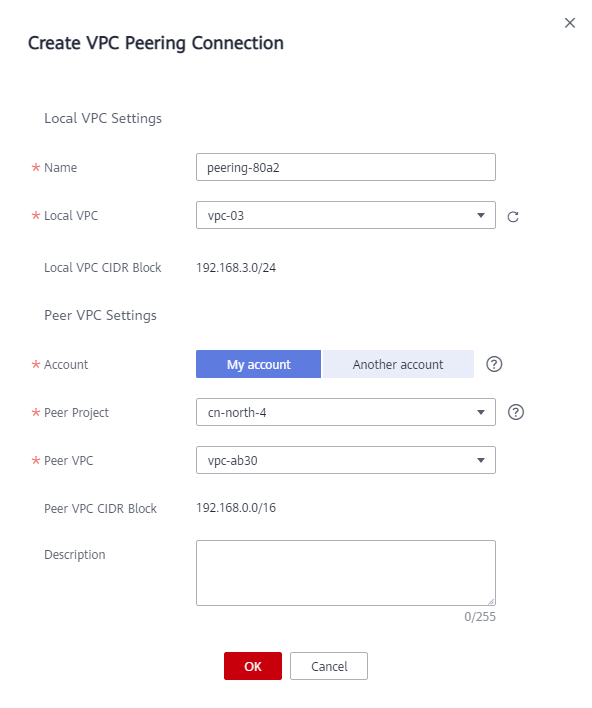
Task: Open help icon beside Peer Project
Action: 516,412
